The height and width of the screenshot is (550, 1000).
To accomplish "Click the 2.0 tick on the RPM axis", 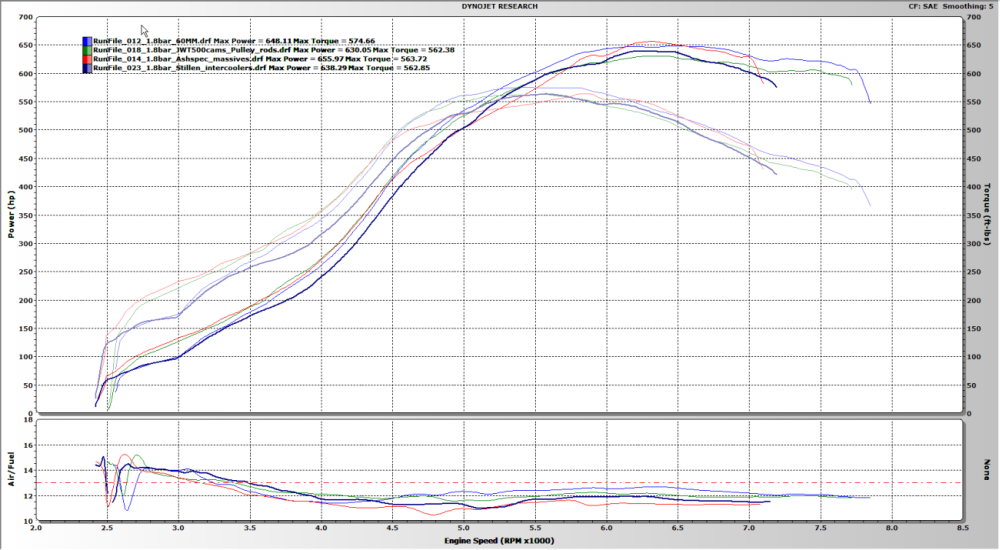I will pos(36,528).
